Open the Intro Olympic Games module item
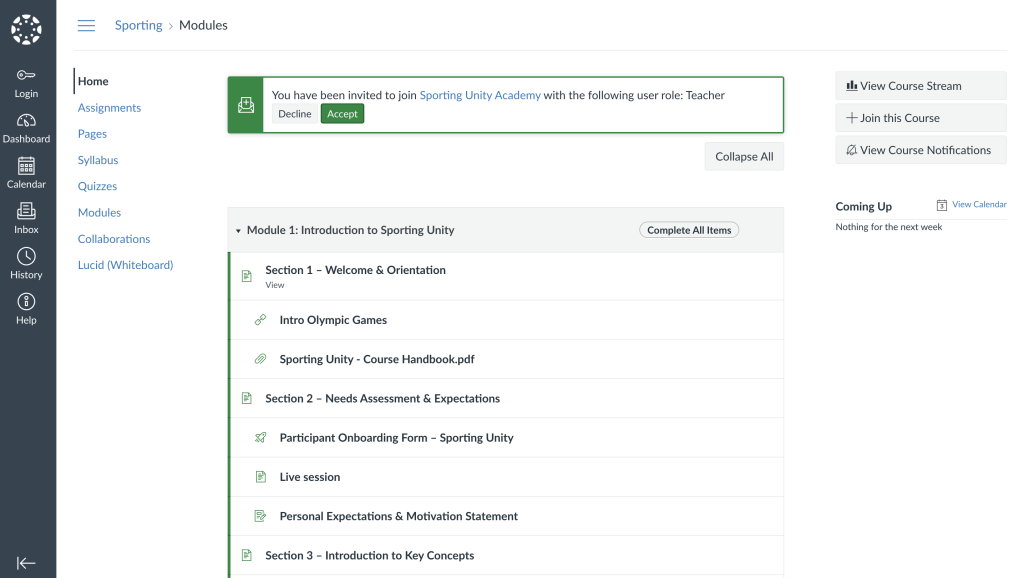 pos(333,320)
